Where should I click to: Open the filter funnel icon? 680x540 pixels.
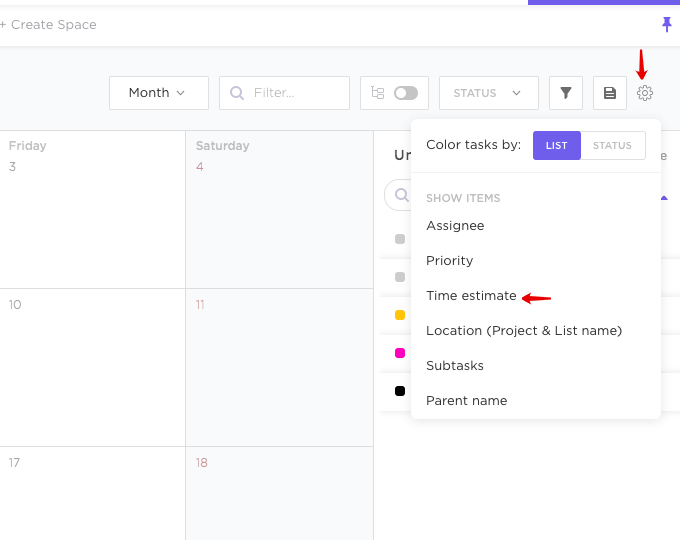pyautogui.click(x=566, y=93)
